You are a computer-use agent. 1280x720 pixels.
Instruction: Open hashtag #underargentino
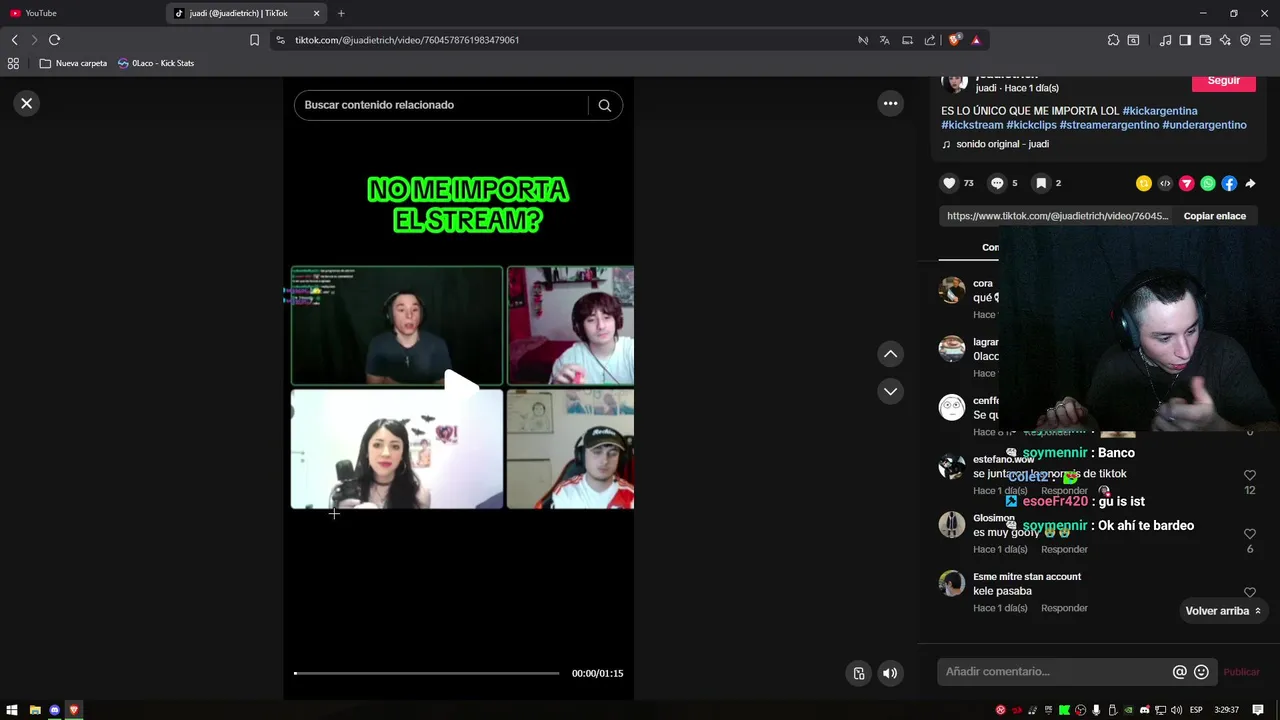1204,125
